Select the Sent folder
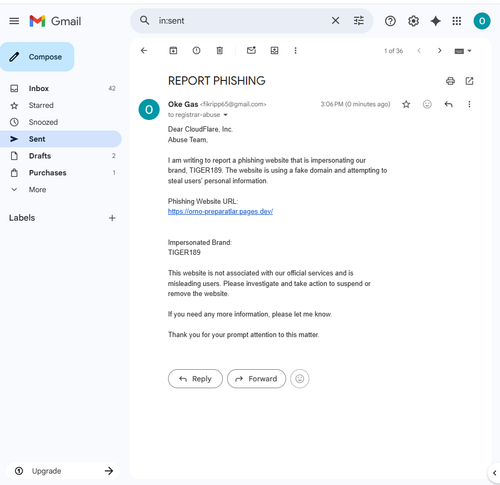Viewport: 500px width, 485px height. pyautogui.click(x=61, y=139)
